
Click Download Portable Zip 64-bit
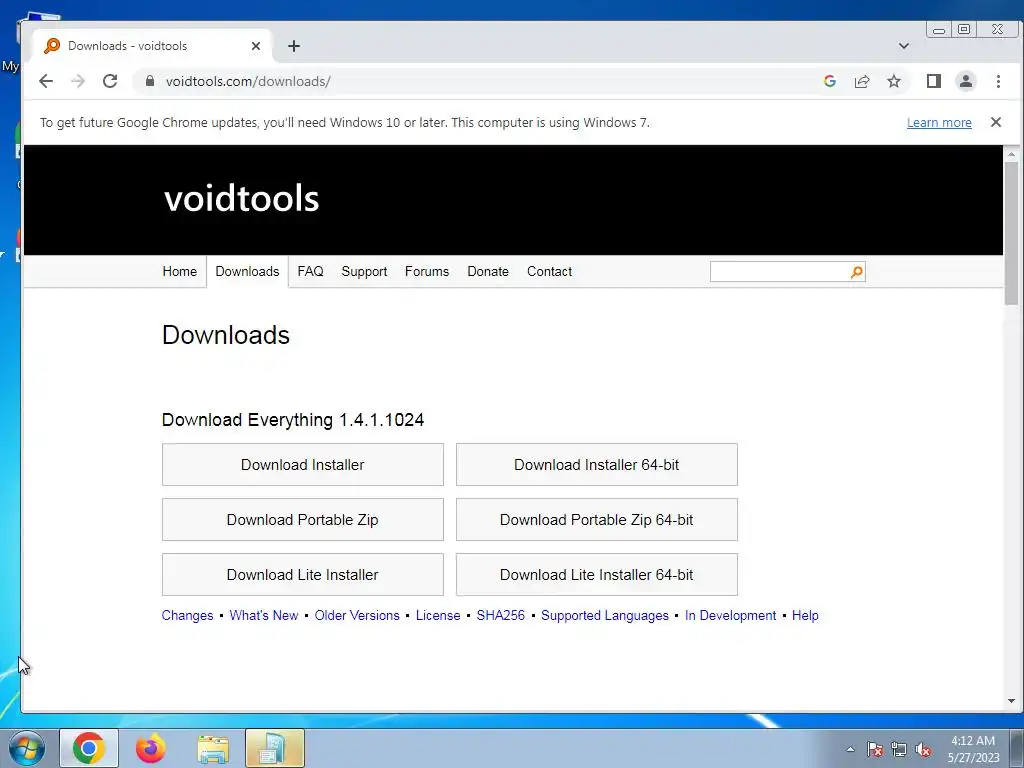click(597, 519)
